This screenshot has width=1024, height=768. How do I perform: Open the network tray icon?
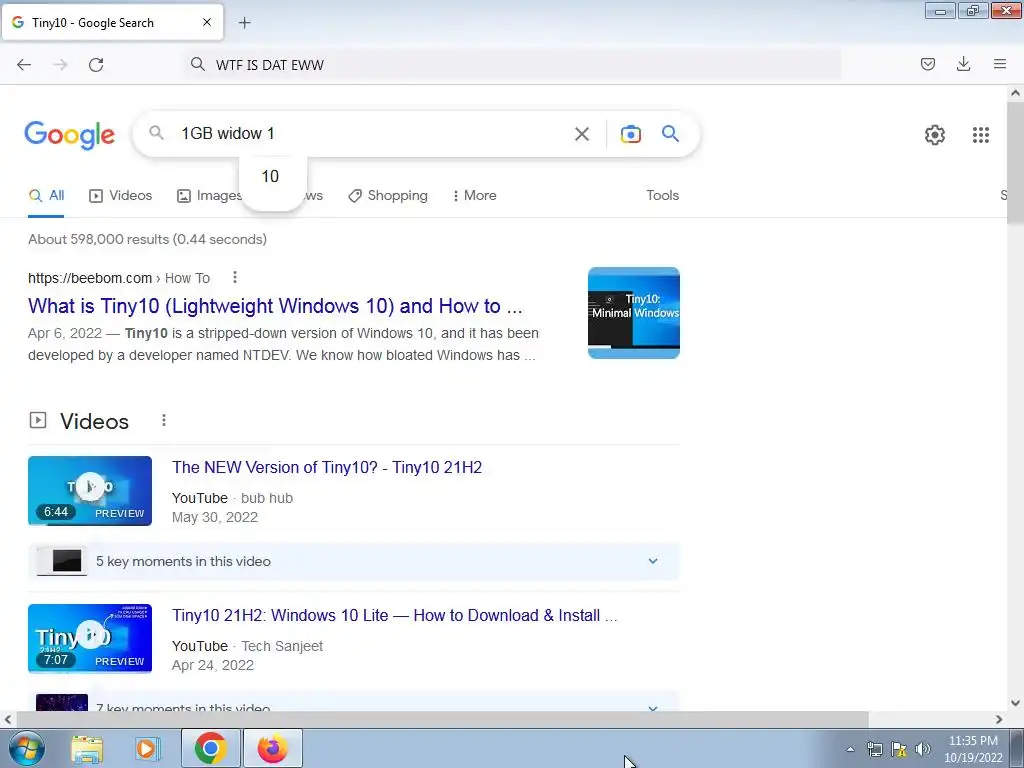[874, 749]
